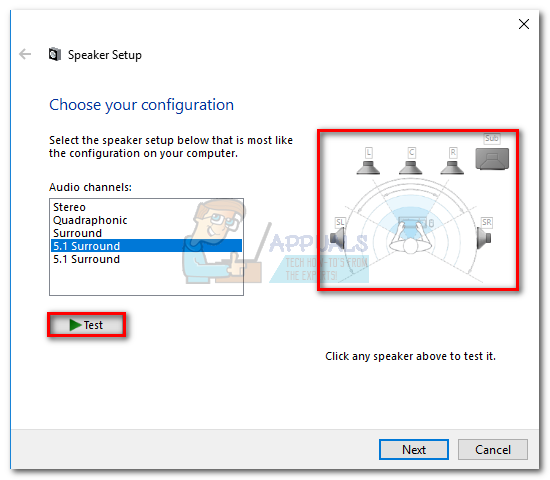The height and width of the screenshot is (480, 550).
Task: Click the listener figure in speaker diagram
Action: [x=410, y=238]
